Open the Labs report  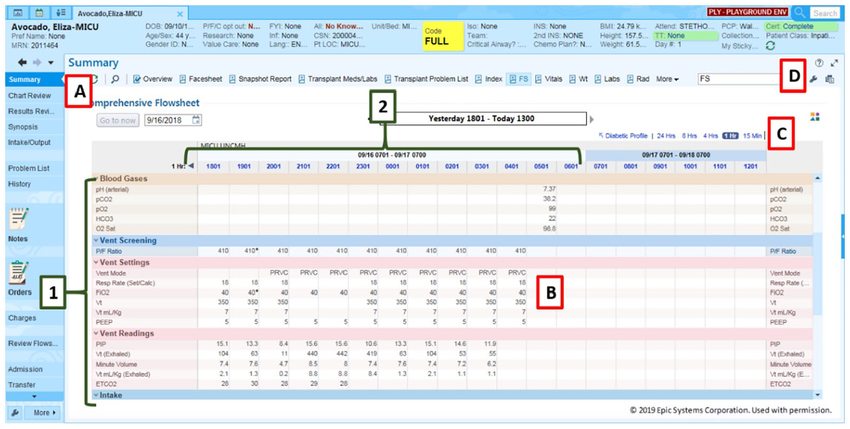(607, 79)
